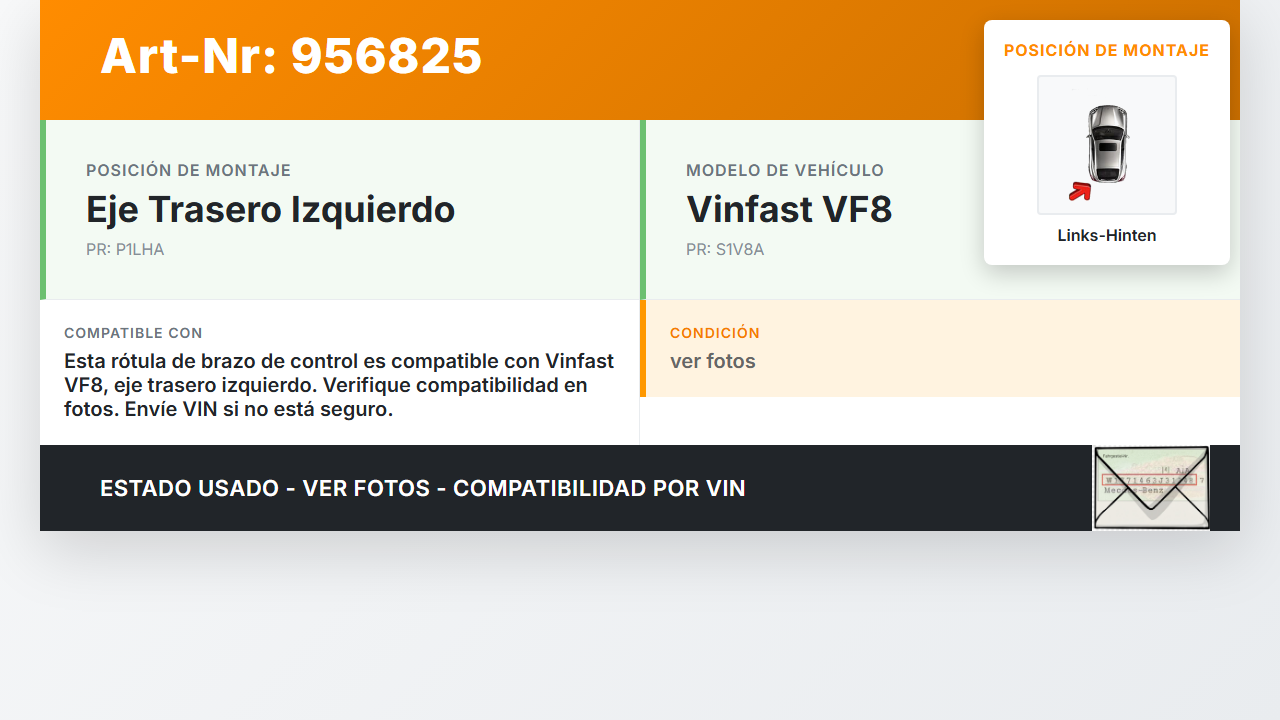
Task: Click the red arrow pointing at the rear-left wheel
Action: 1079,191
